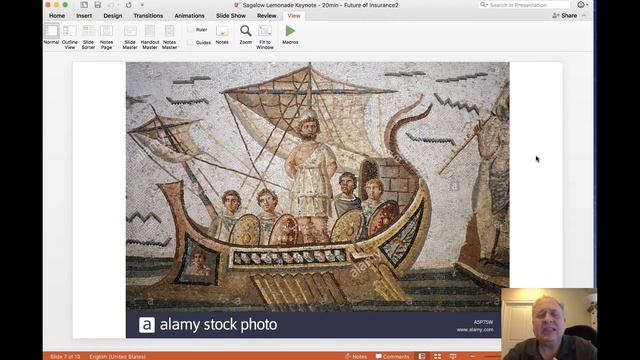Open the sidebar panel icon in the title bar
Image resolution: width=640 pixels, height=360 pixels.
pos(84,5)
